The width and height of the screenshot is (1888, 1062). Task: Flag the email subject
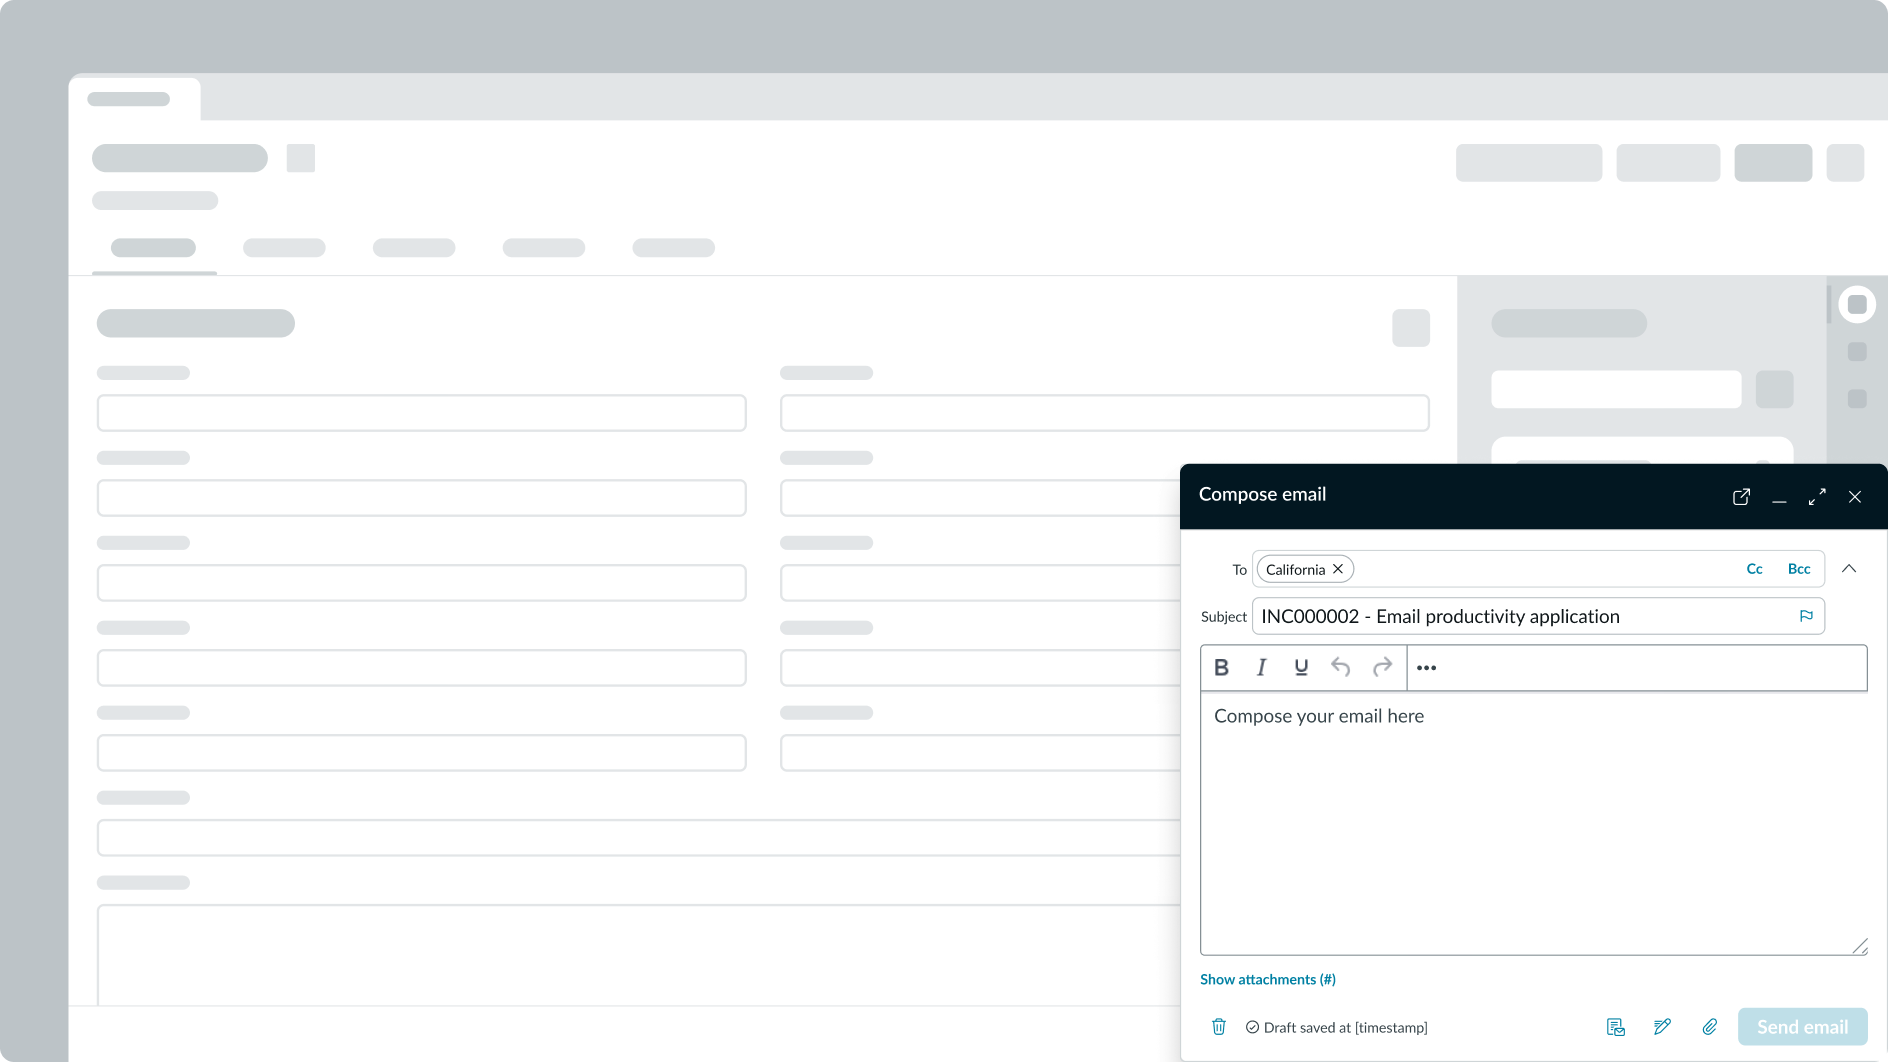tap(1806, 616)
